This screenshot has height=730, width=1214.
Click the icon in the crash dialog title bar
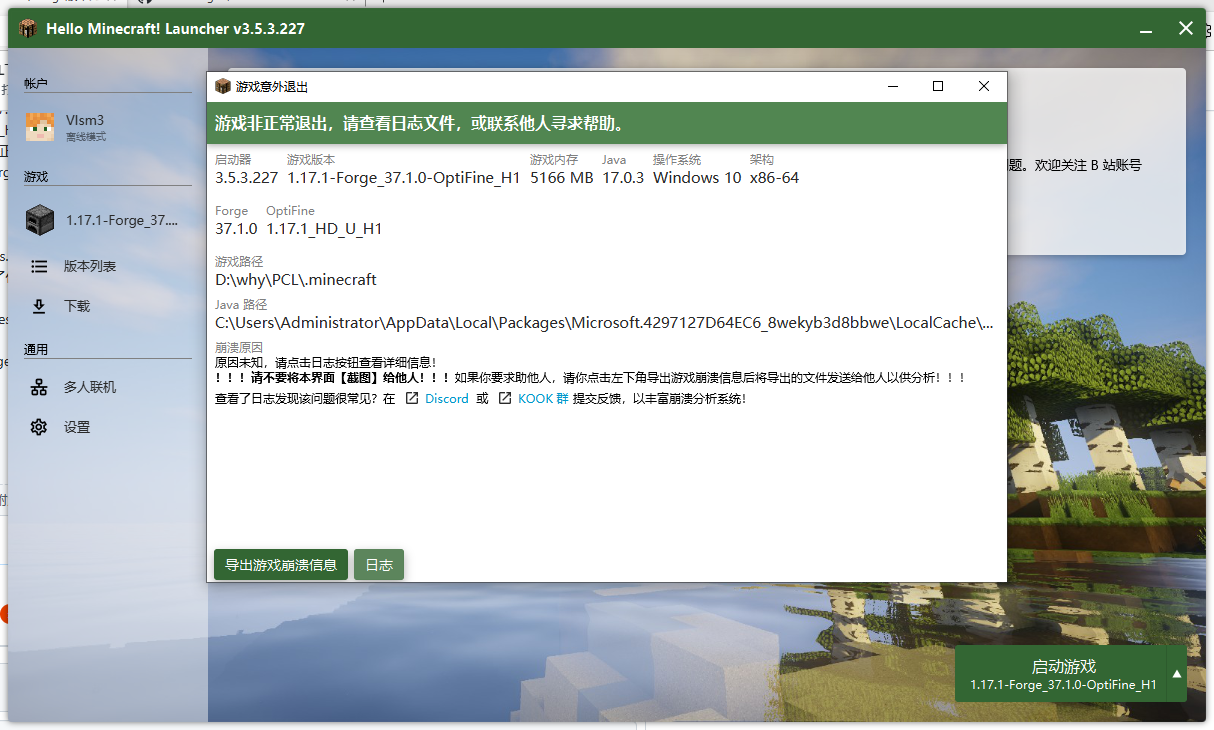[x=223, y=86]
